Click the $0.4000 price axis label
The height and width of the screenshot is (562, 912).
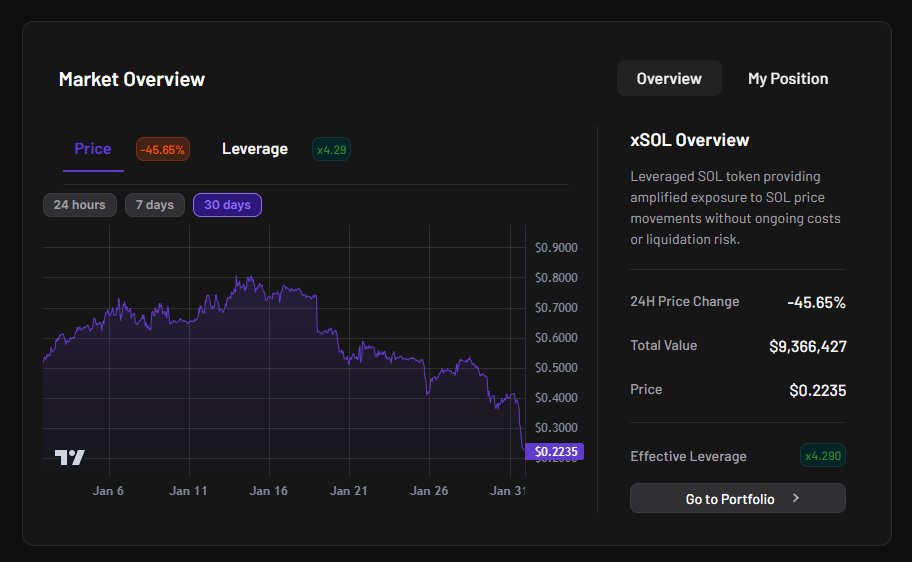[x=556, y=398]
